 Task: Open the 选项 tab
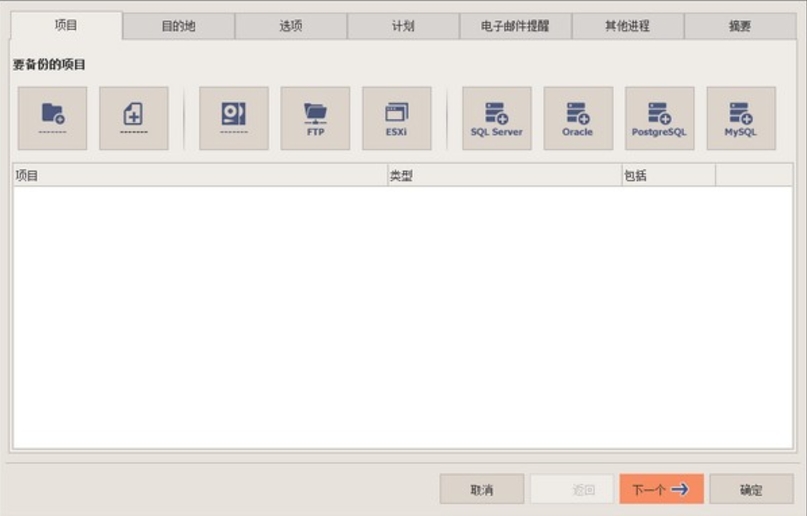[291, 26]
